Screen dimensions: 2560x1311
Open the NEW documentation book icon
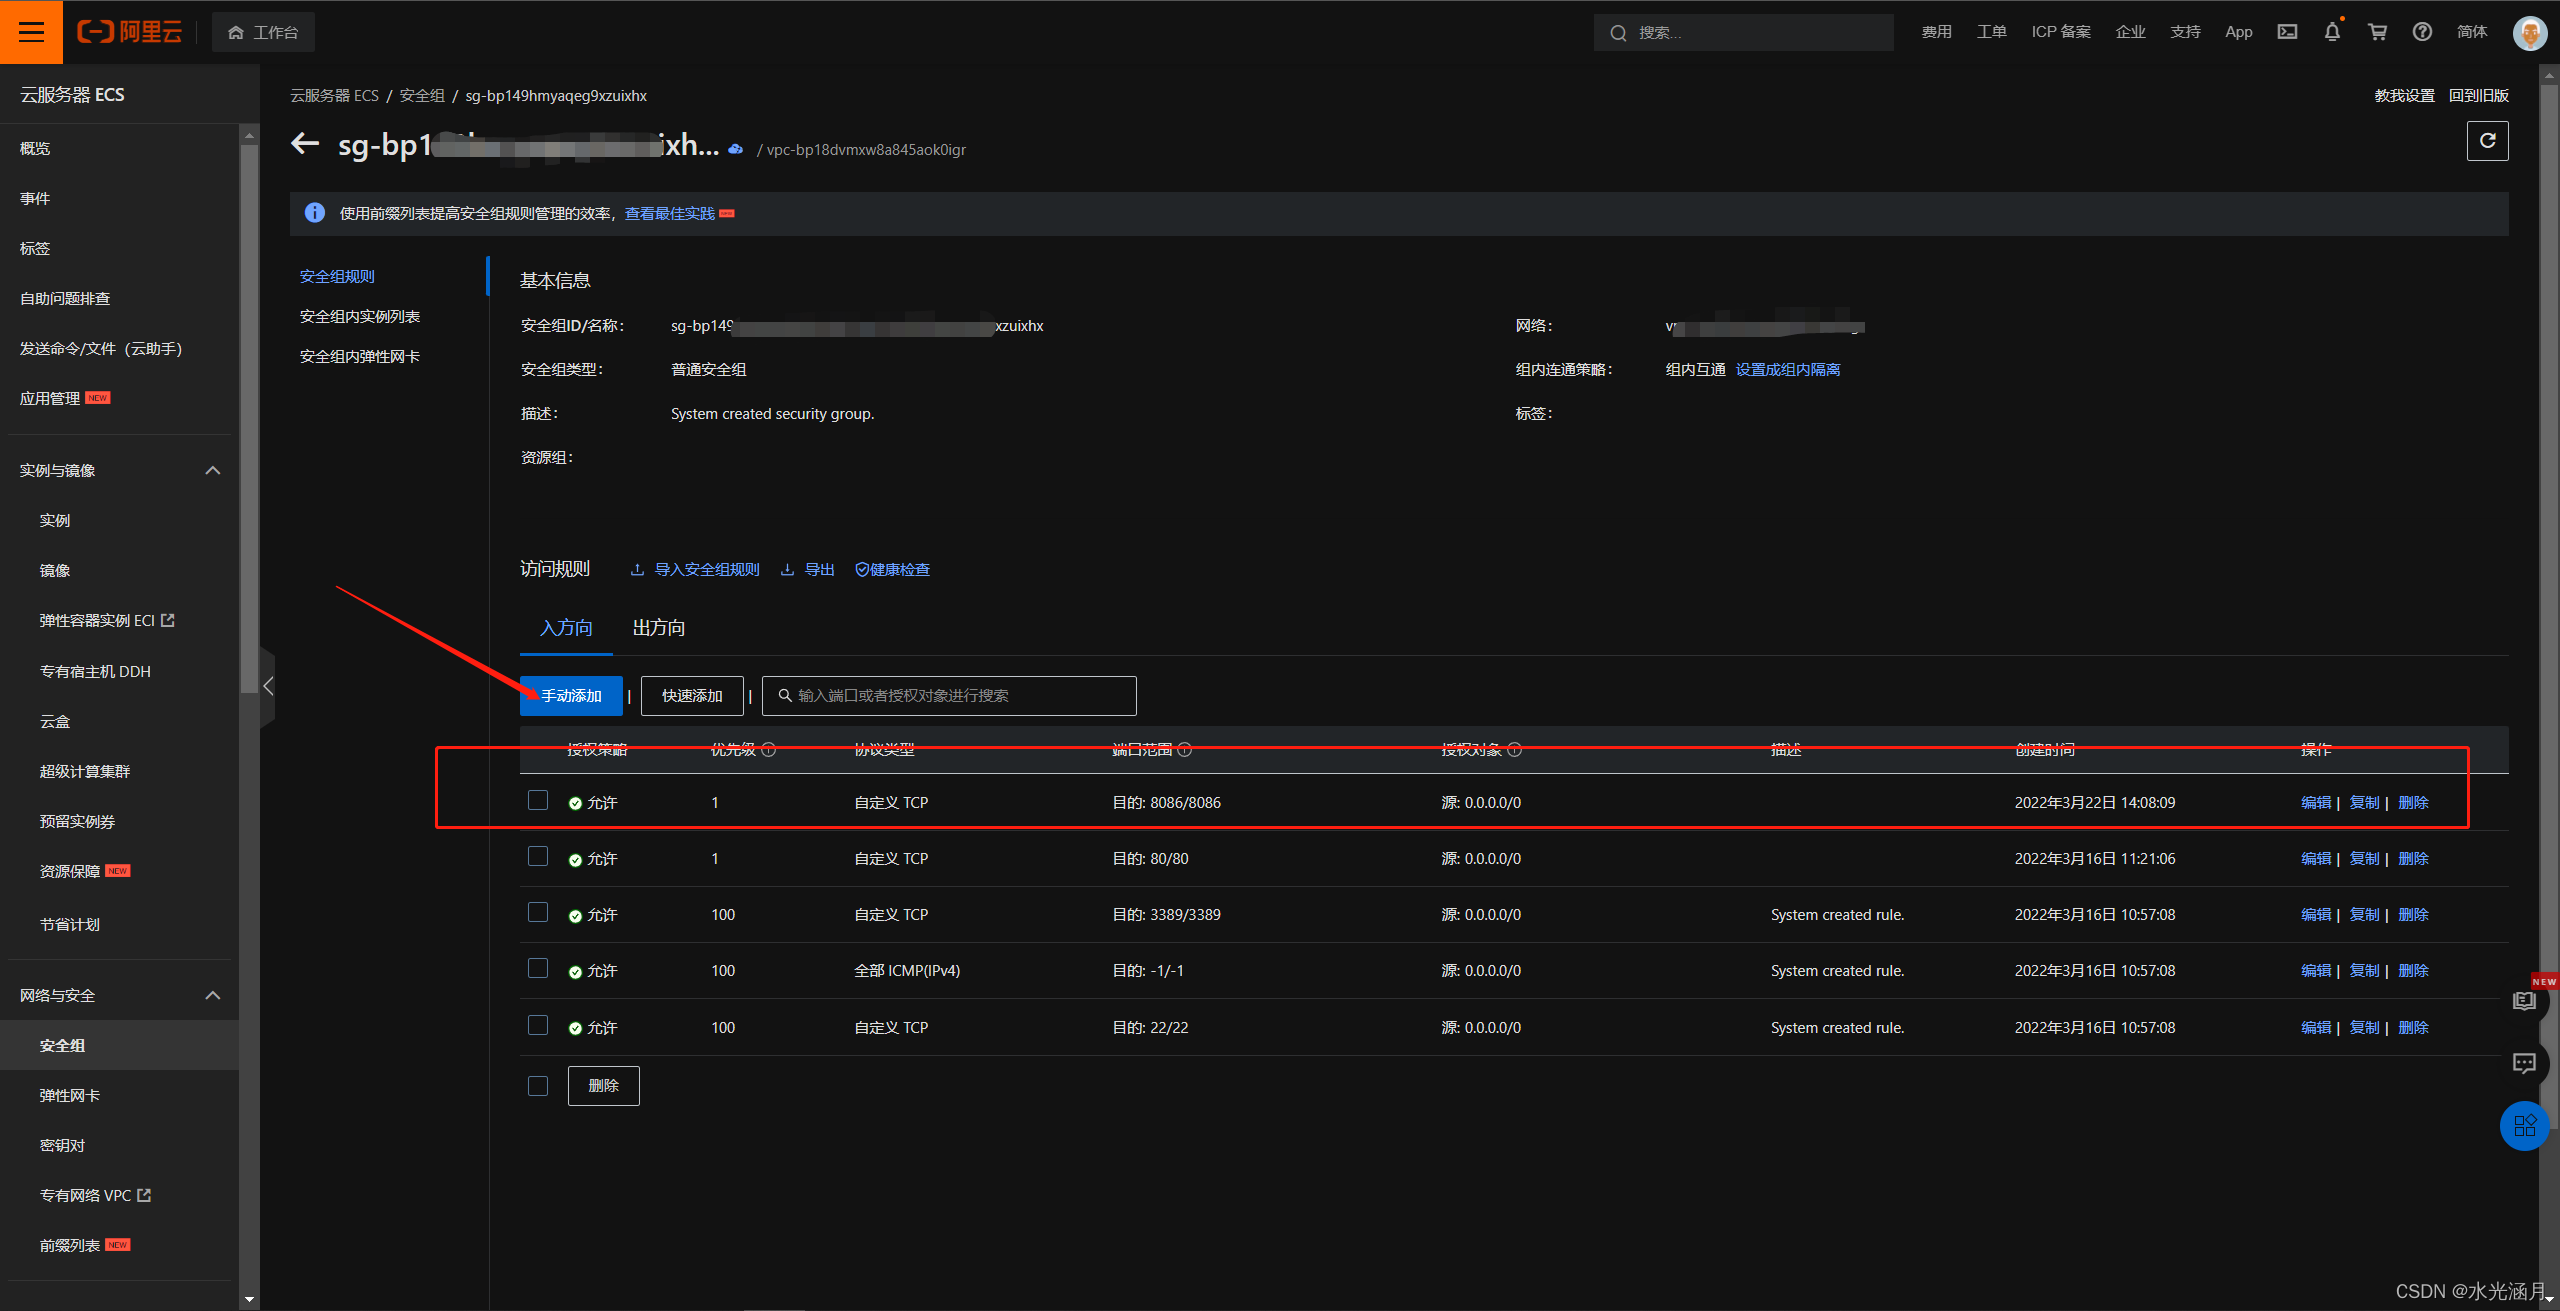coord(2525,1001)
